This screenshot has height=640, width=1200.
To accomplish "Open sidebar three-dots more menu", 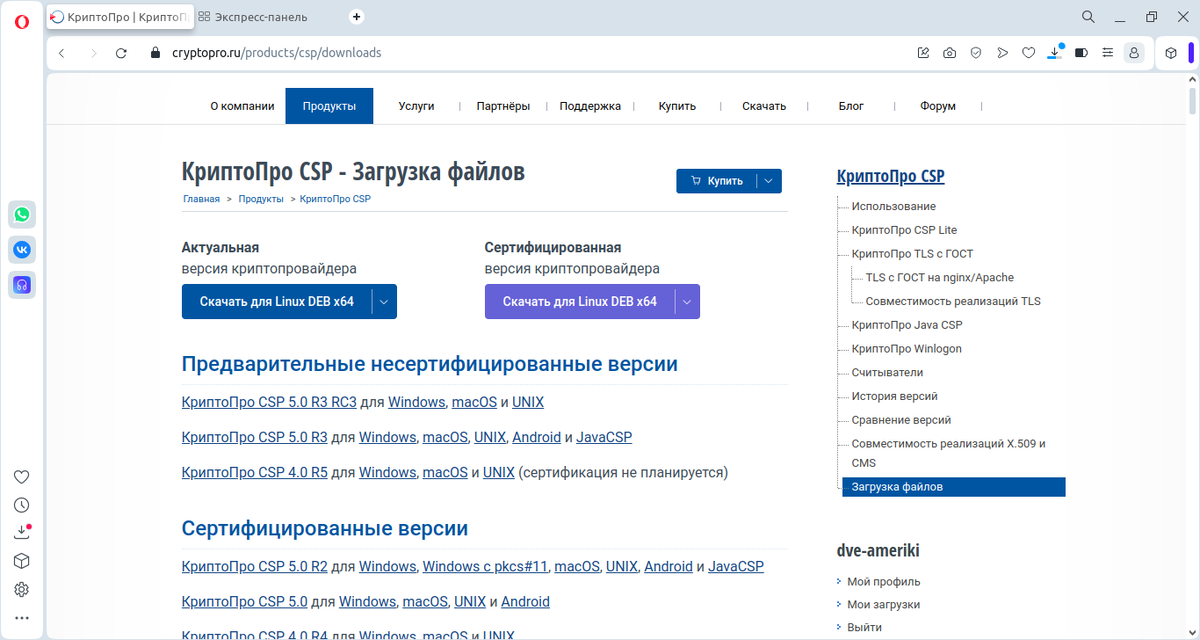I will [x=22, y=618].
